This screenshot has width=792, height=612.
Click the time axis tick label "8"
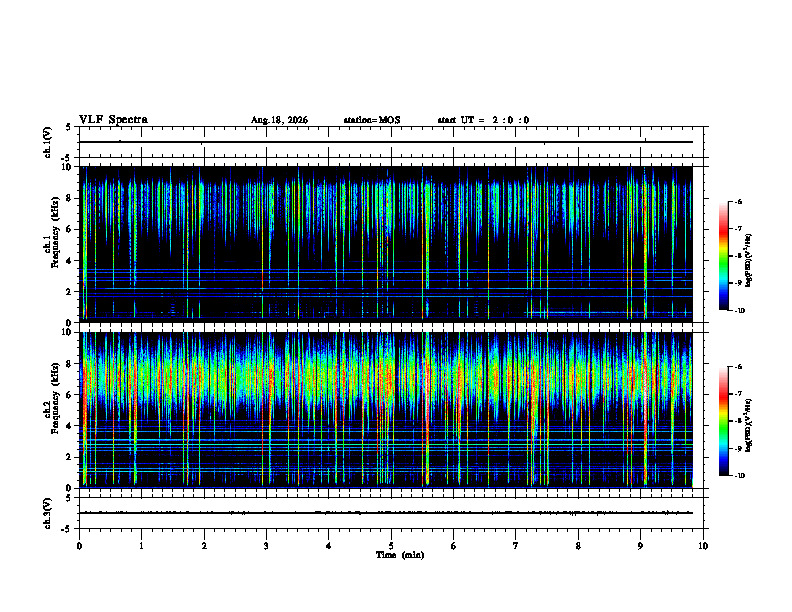coord(578,546)
